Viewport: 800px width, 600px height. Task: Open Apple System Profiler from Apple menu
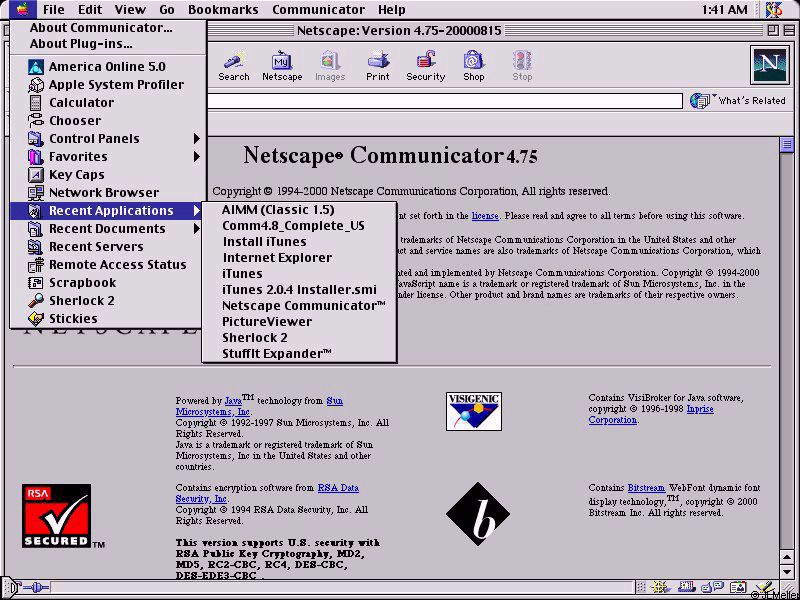[108, 85]
